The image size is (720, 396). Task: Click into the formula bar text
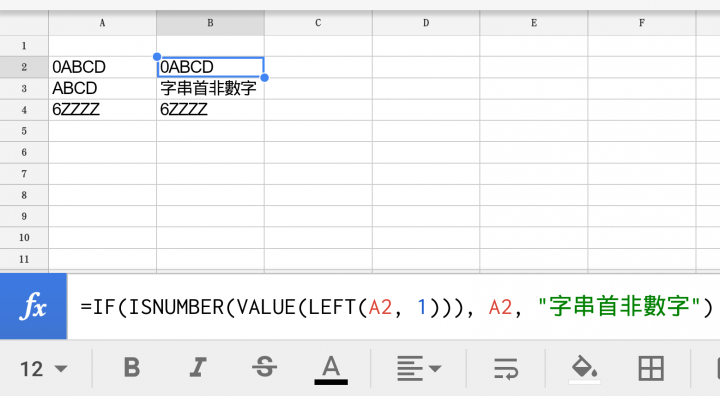396,307
